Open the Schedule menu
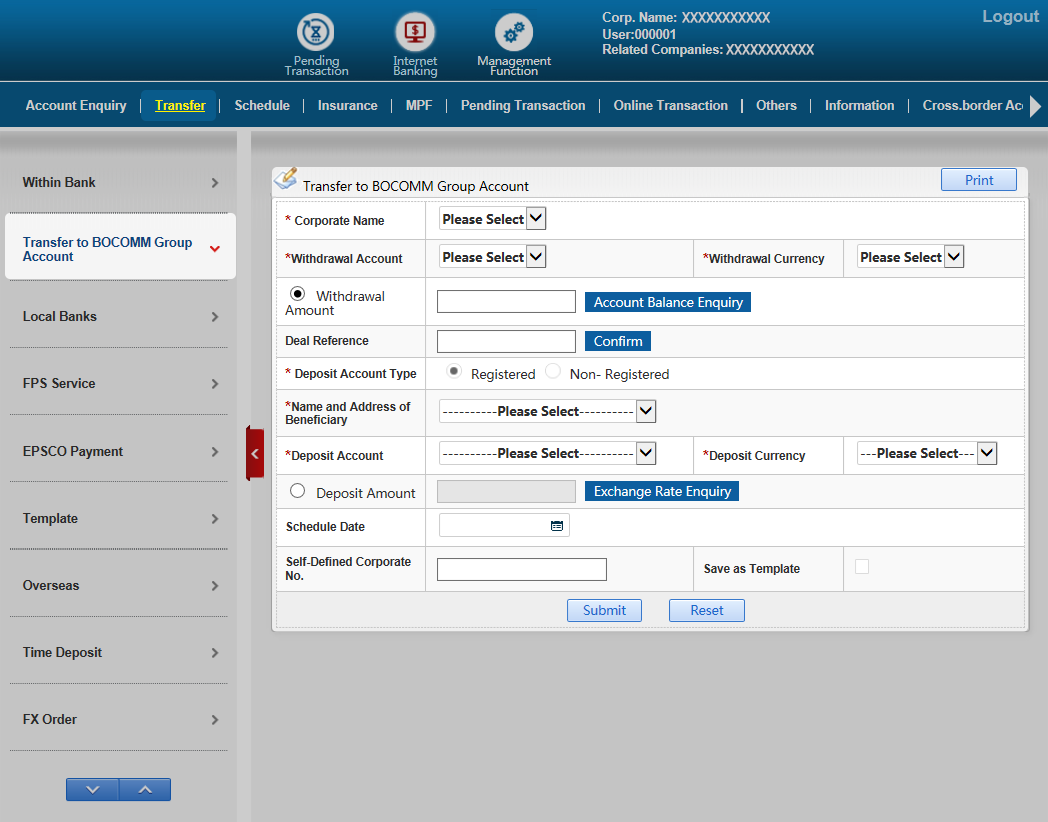1048x822 pixels. coord(262,106)
